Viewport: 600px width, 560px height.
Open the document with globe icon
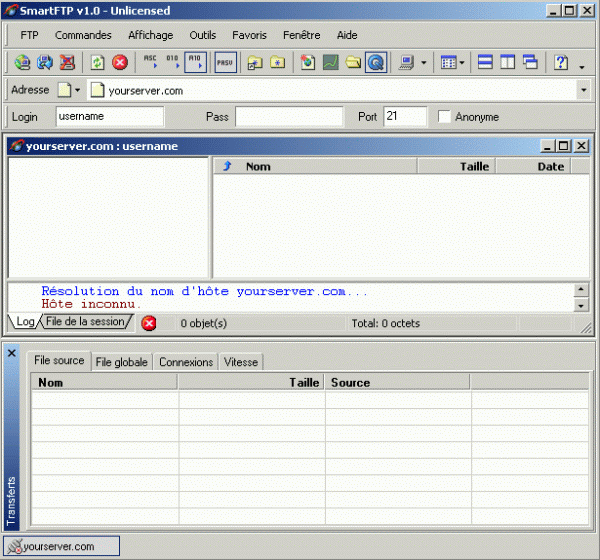308,62
